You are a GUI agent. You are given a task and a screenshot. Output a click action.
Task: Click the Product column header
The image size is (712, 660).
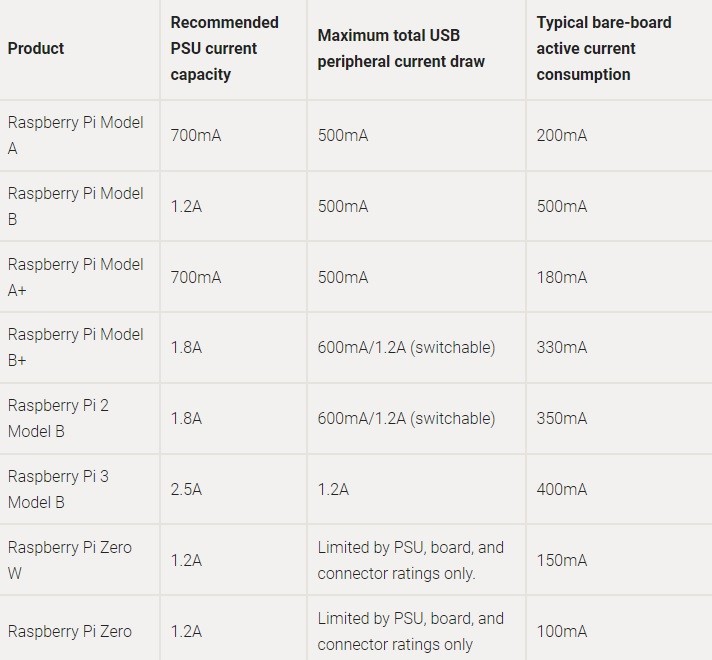click(36, 48)
